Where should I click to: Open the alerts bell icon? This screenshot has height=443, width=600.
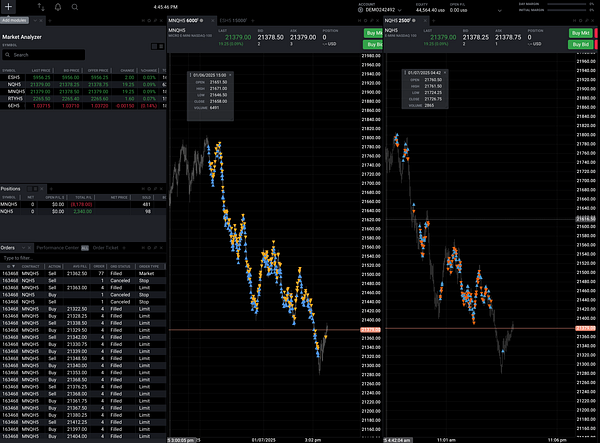tap(58, 7)
